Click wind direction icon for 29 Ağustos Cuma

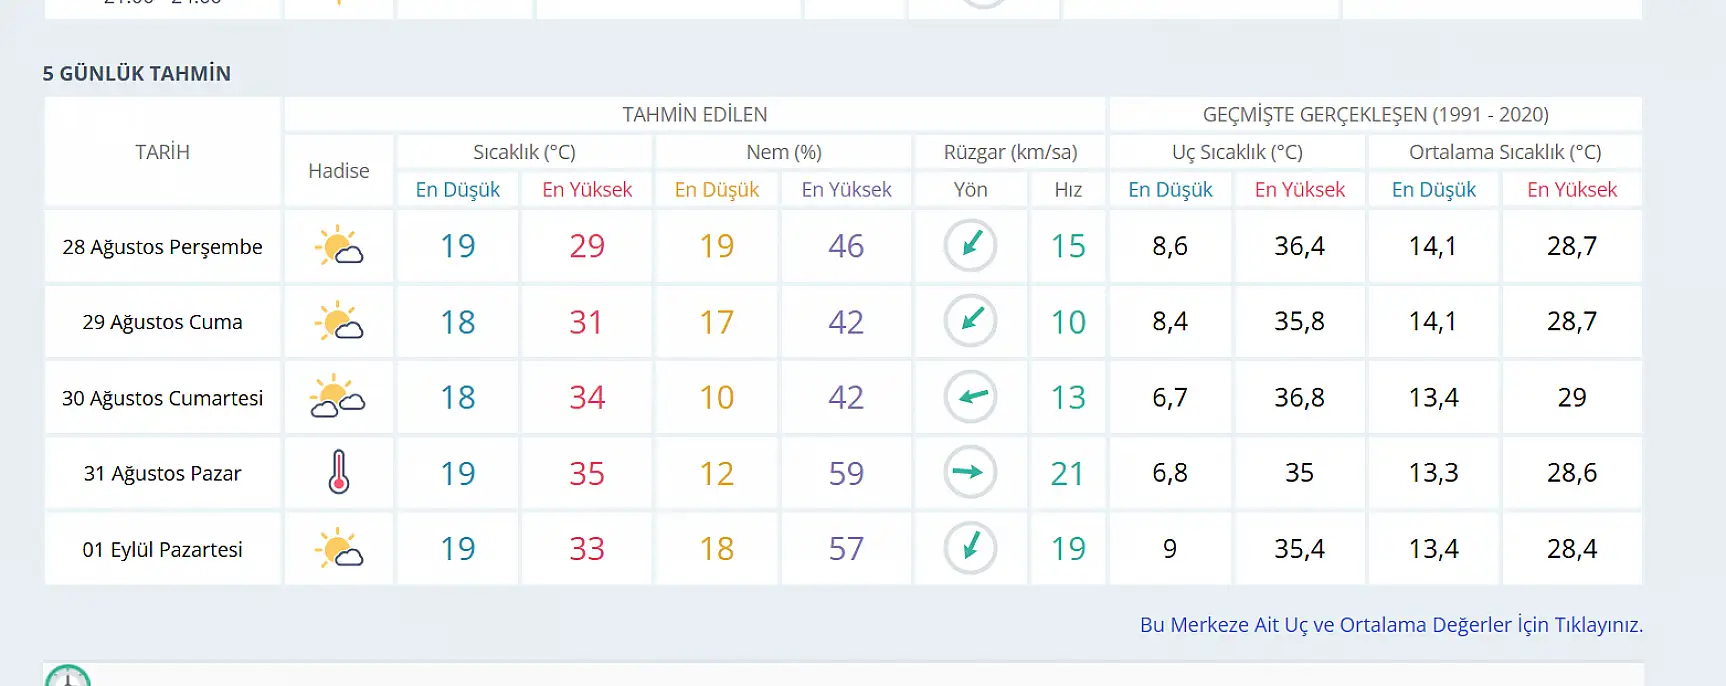point(970,321)
